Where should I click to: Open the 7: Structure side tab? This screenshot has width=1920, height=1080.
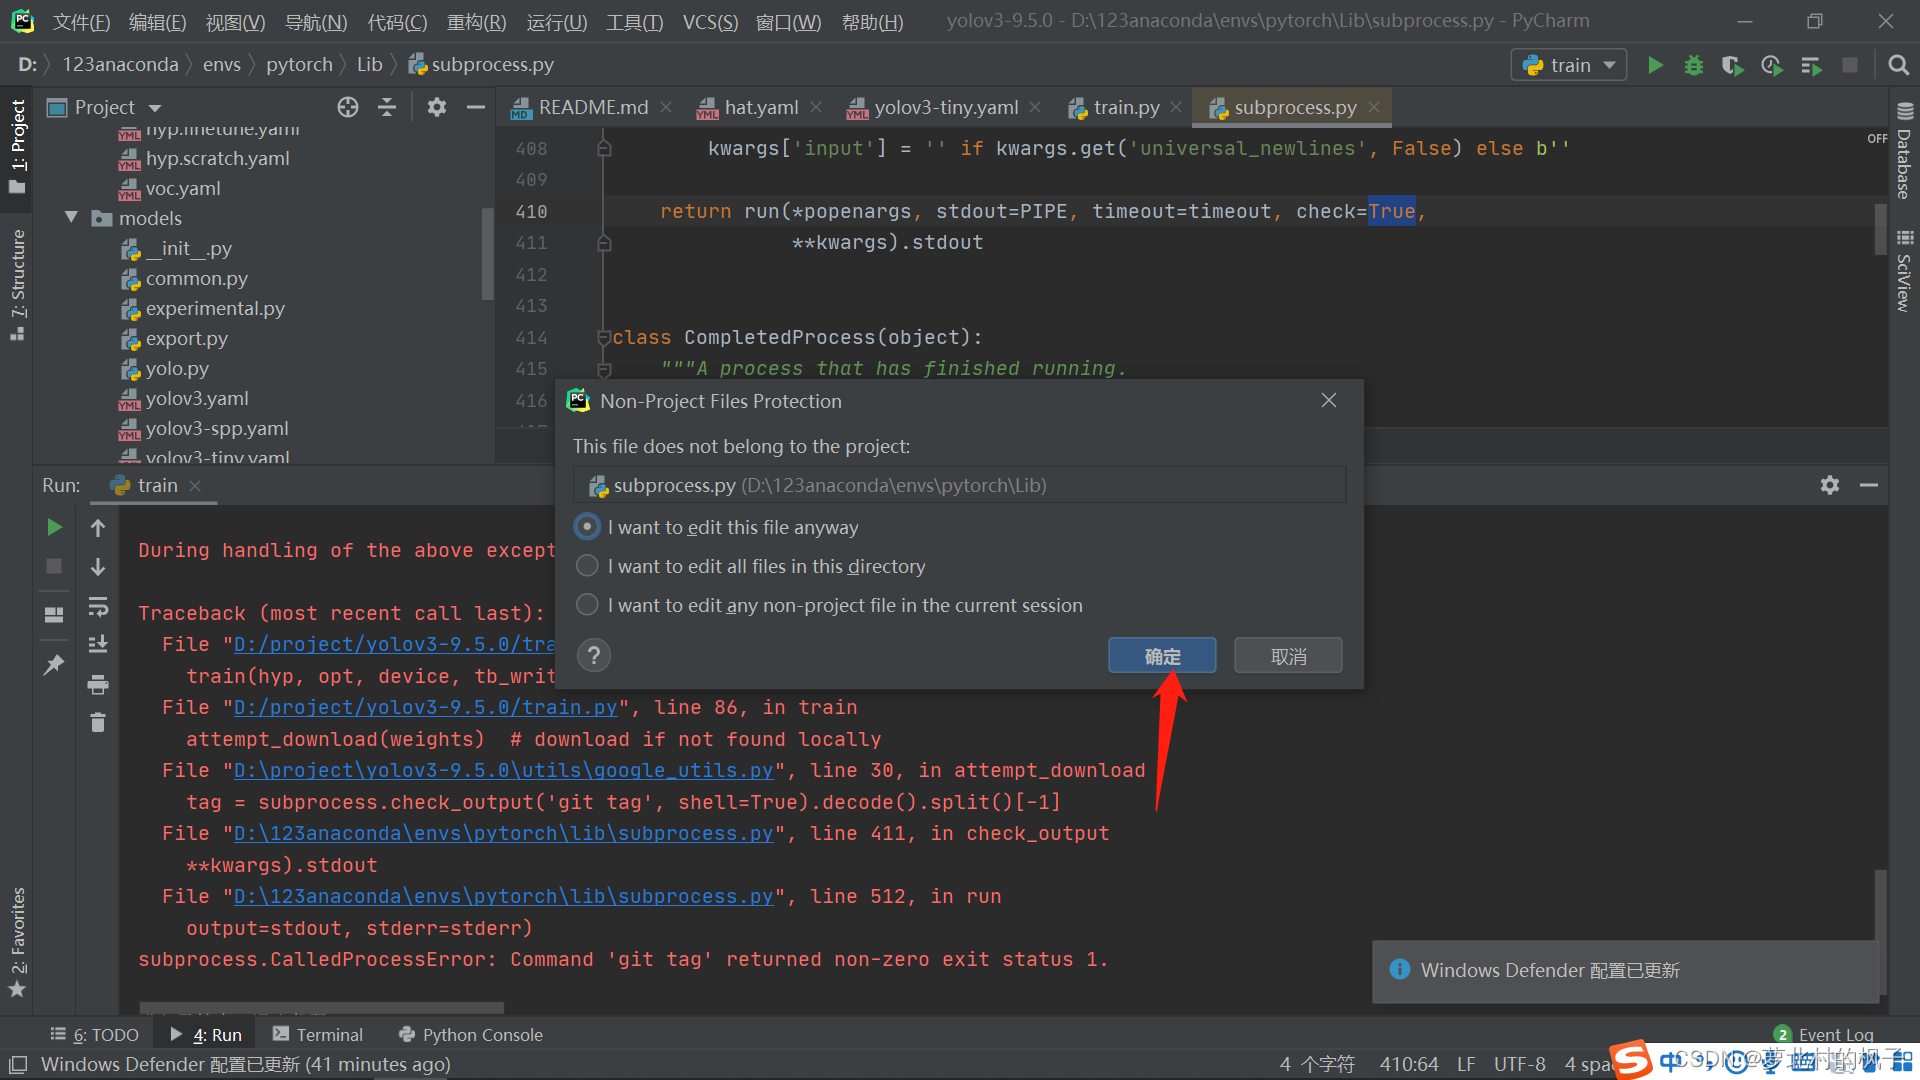click(17, 285)
